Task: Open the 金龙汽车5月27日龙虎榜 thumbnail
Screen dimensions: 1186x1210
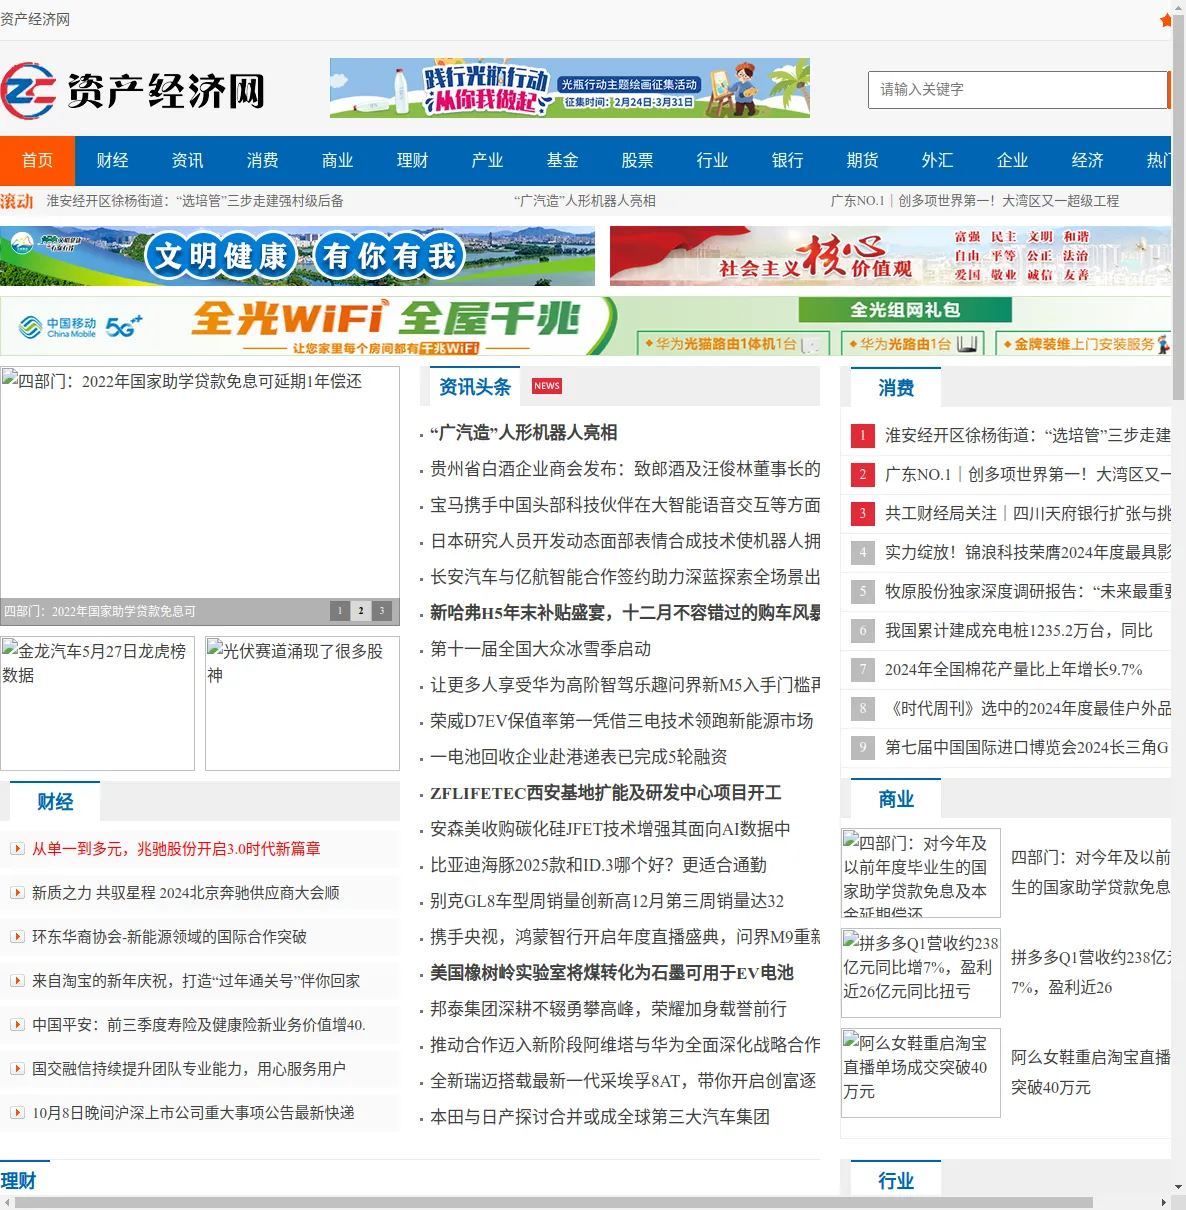Action: click(x=97, y=703)
